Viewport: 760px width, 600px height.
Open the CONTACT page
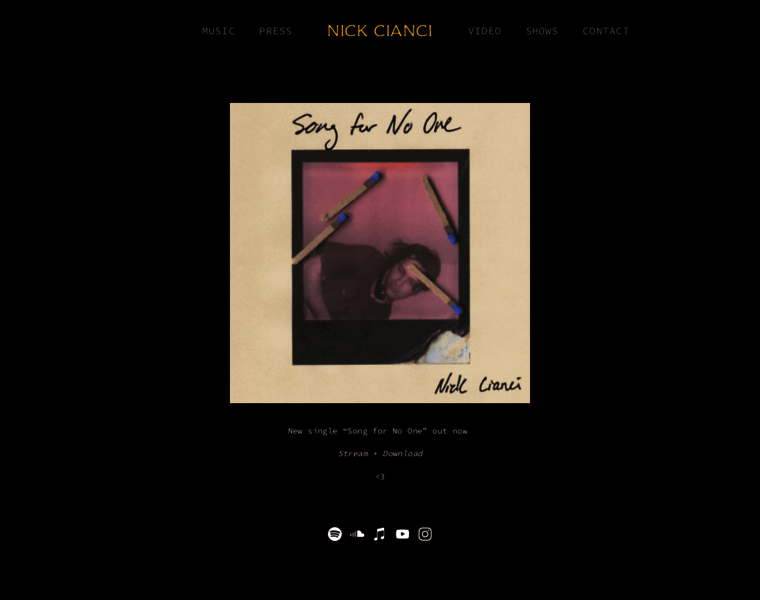tap(606, 31)
